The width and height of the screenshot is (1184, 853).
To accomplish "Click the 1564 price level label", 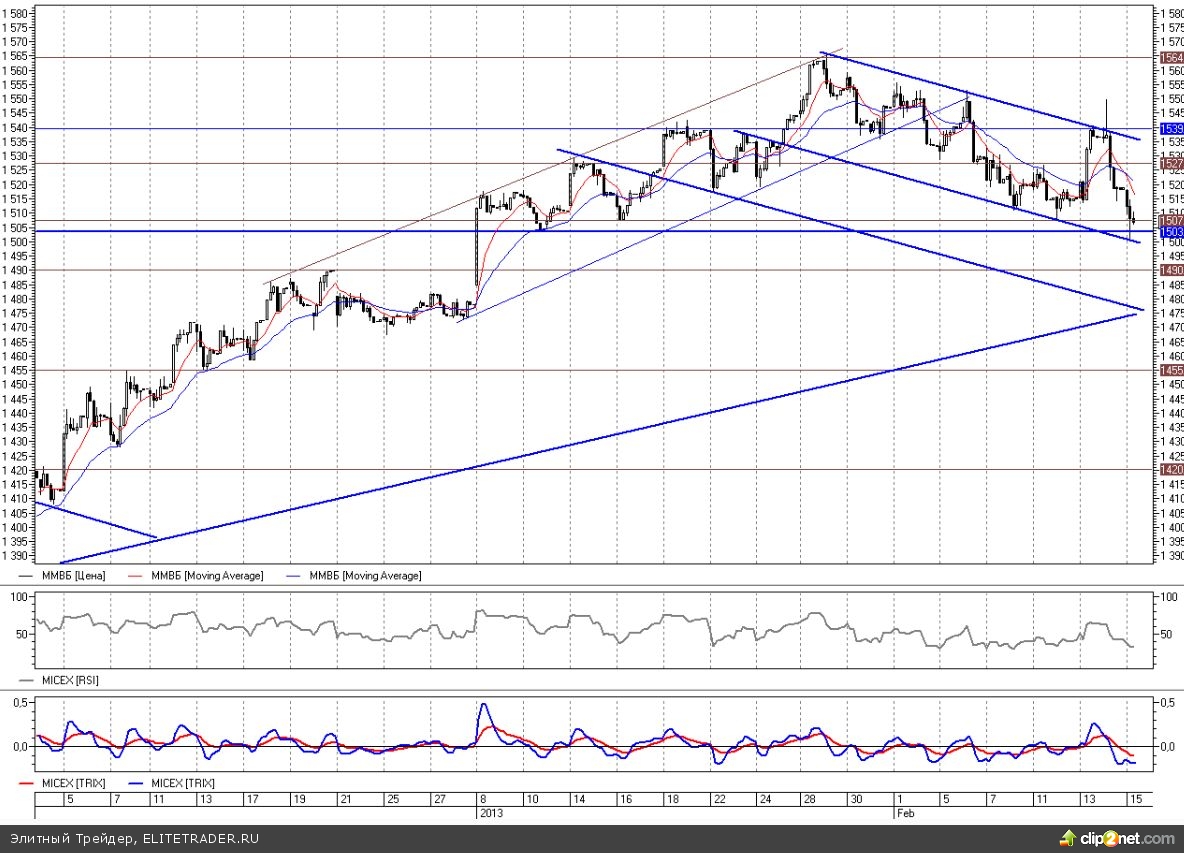I will (x=1170, y=58).
